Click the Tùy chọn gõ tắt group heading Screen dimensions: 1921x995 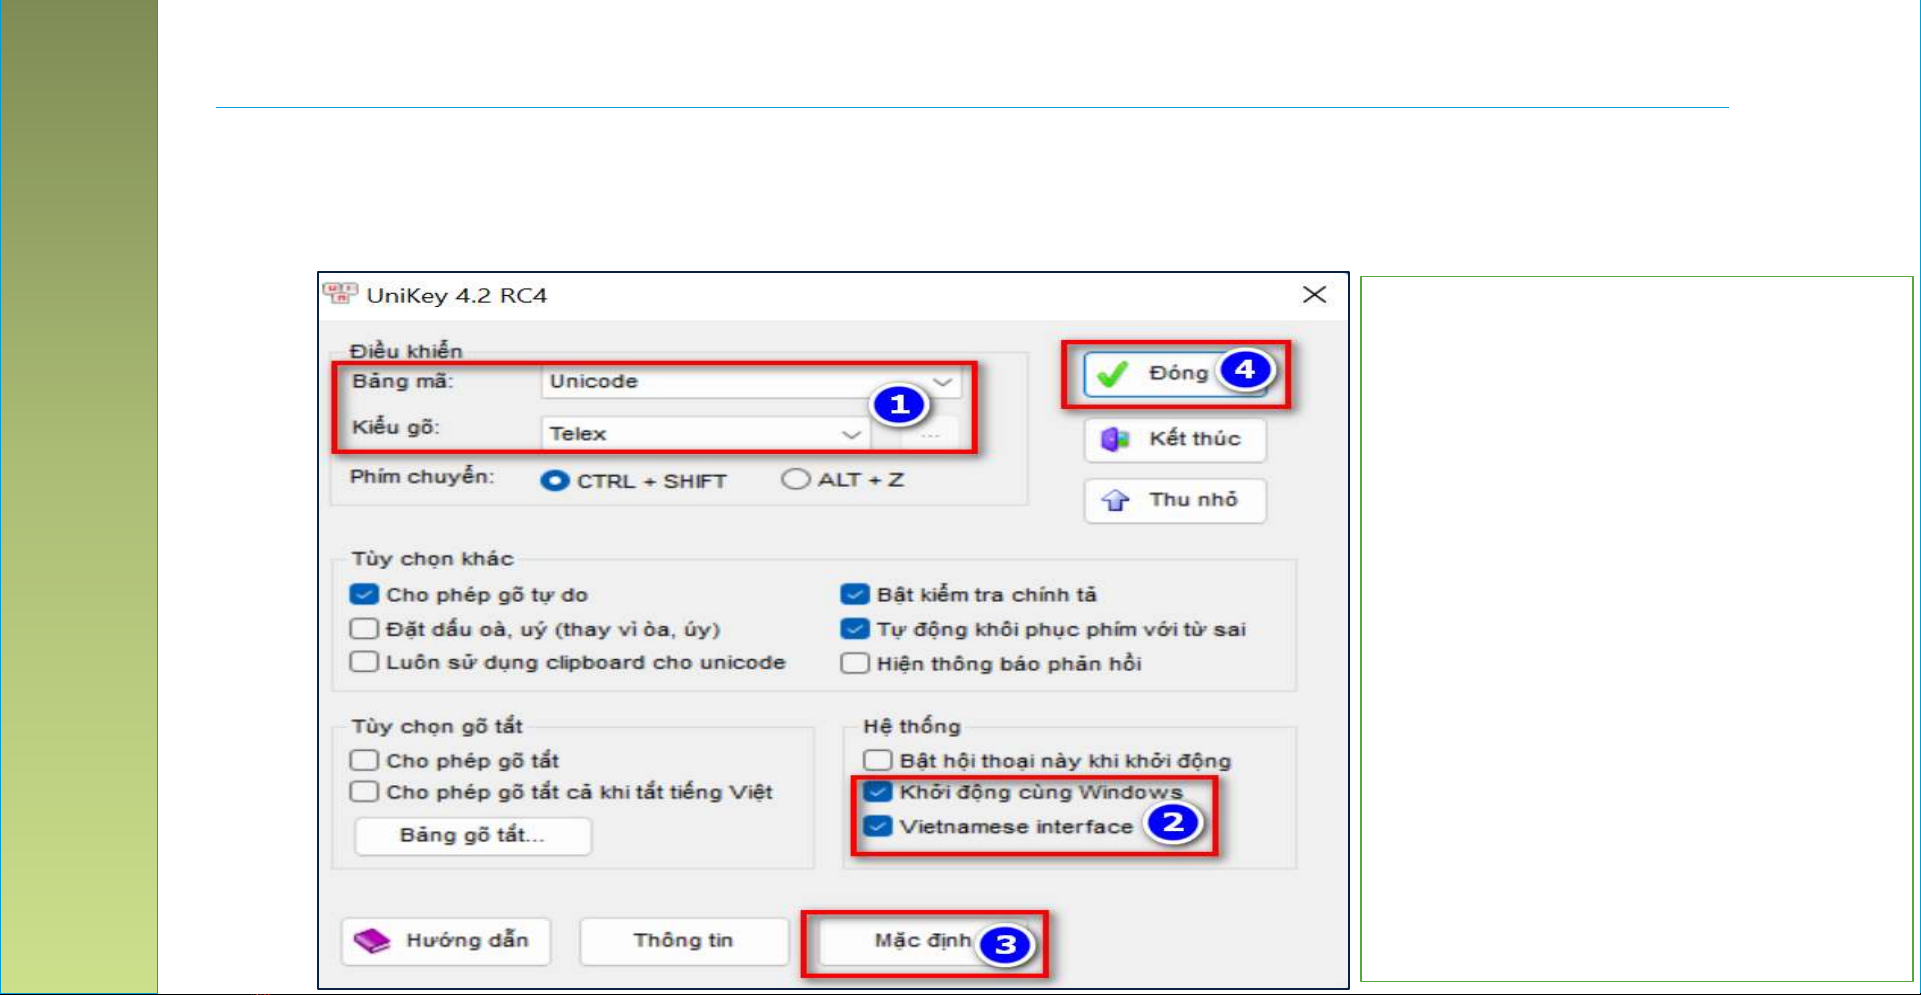[437, 727]
